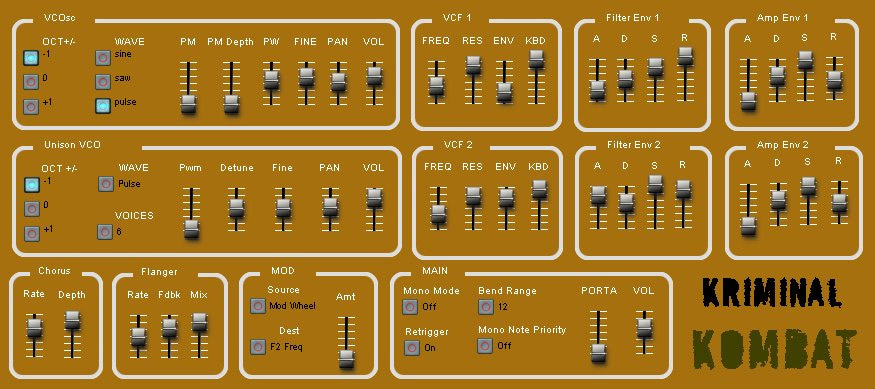Image resolution: width=875 pixels, height=389 pixels.
Task: Select Unison VCO octave 0 button
Action: (x=32, y=209)
